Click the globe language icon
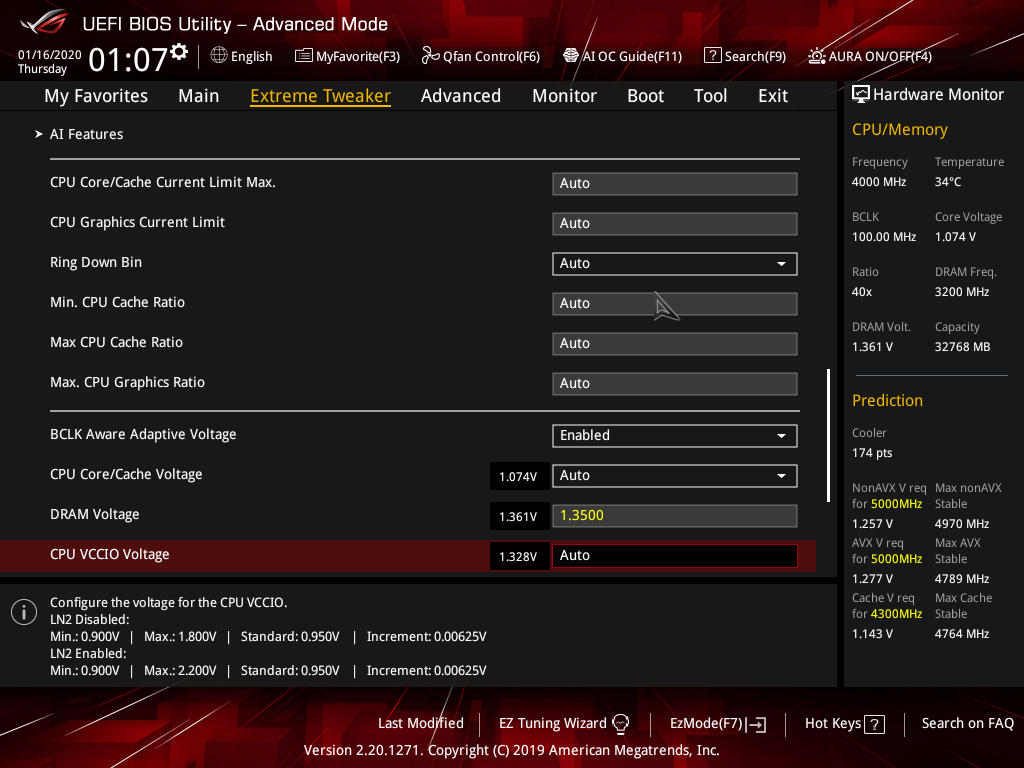The width and height of the screenshot is (1024, 768). (x=219, y=56)
